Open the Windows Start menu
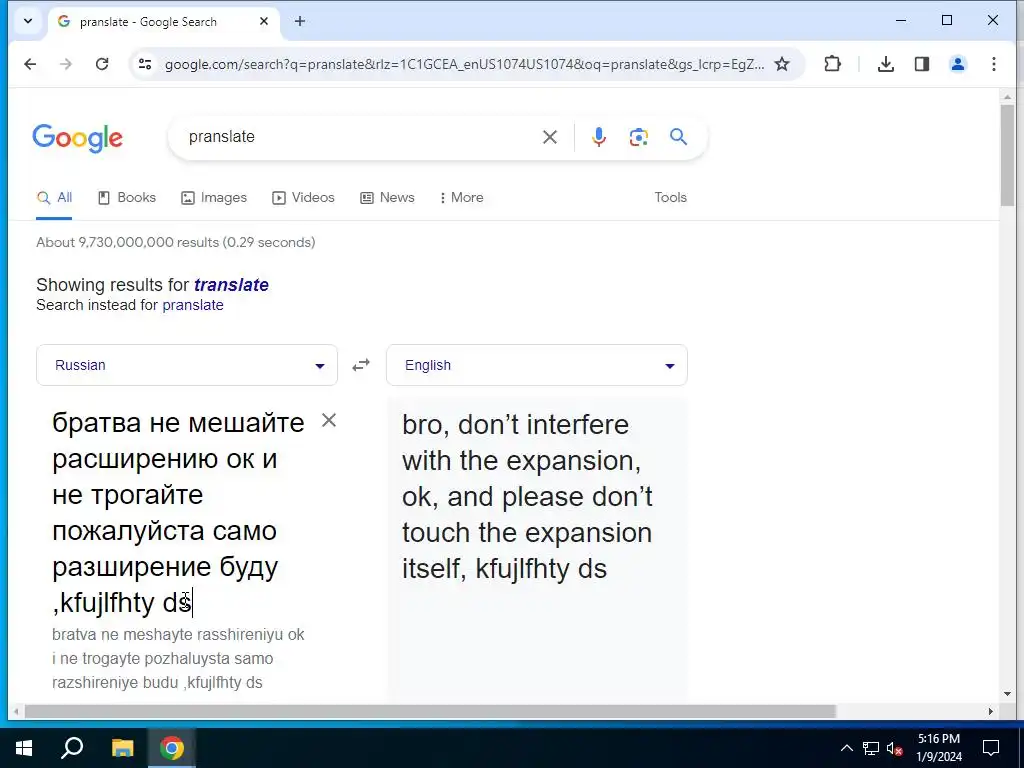 24,748
